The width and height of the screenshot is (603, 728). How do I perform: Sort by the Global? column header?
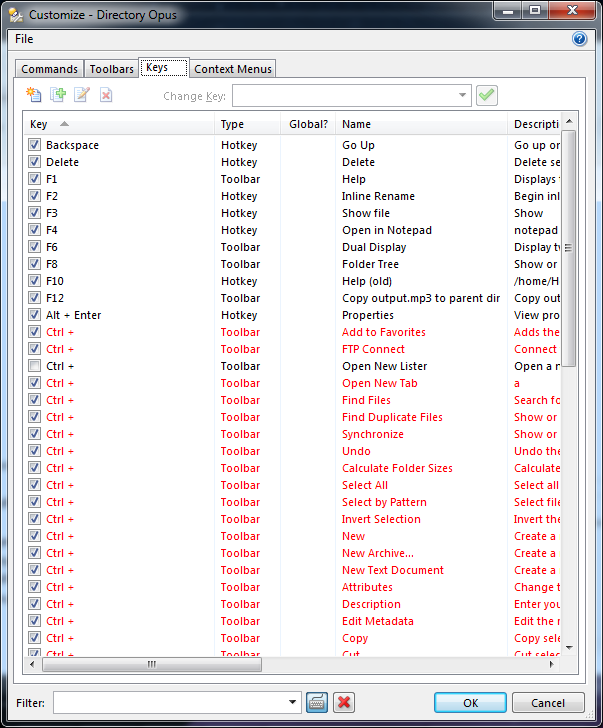(x=308, y=124)
